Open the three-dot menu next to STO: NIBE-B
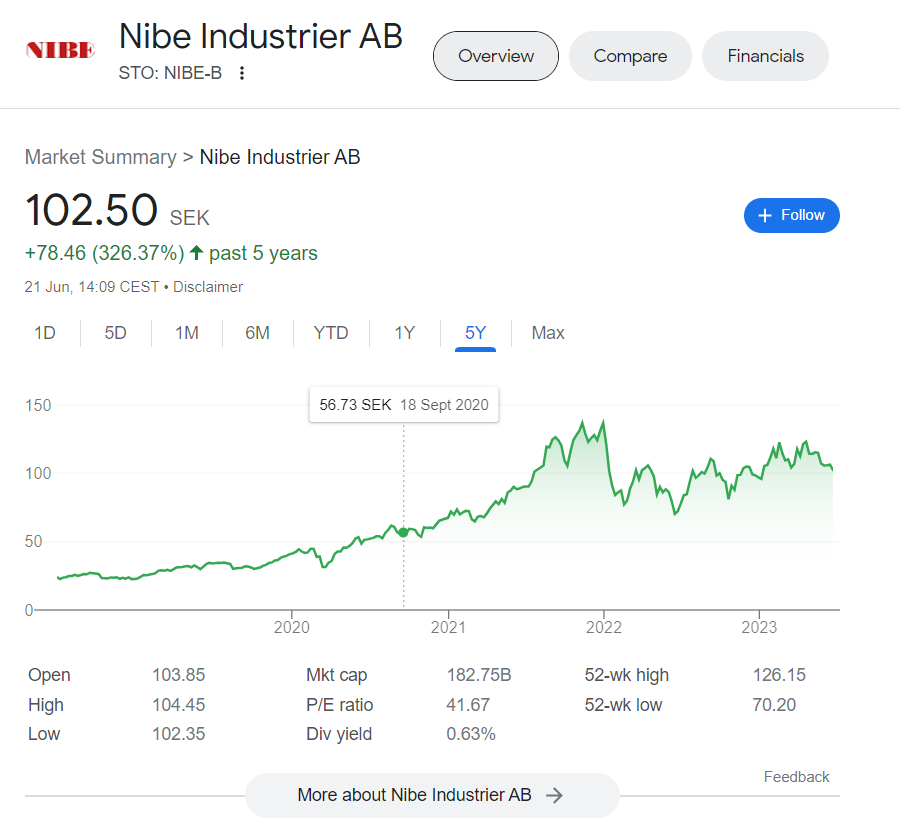The width and height of the screenshot is (900, 837). pos(242,73)
